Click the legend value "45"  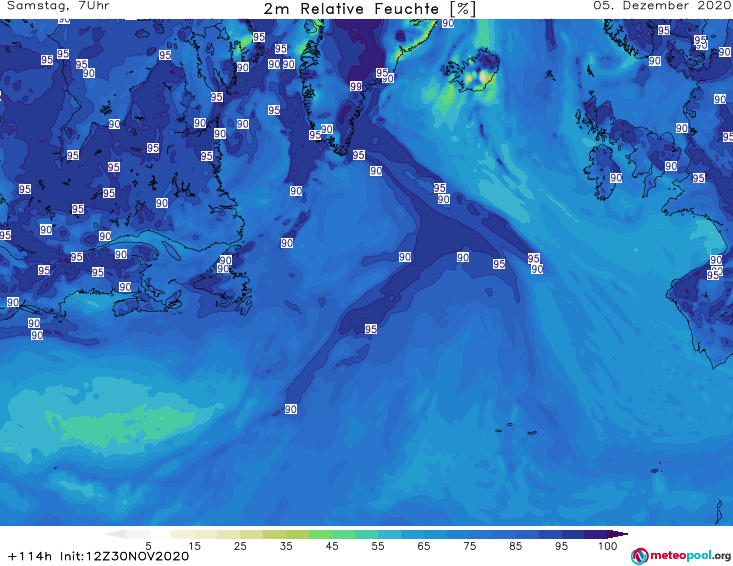tap(332, 546)
